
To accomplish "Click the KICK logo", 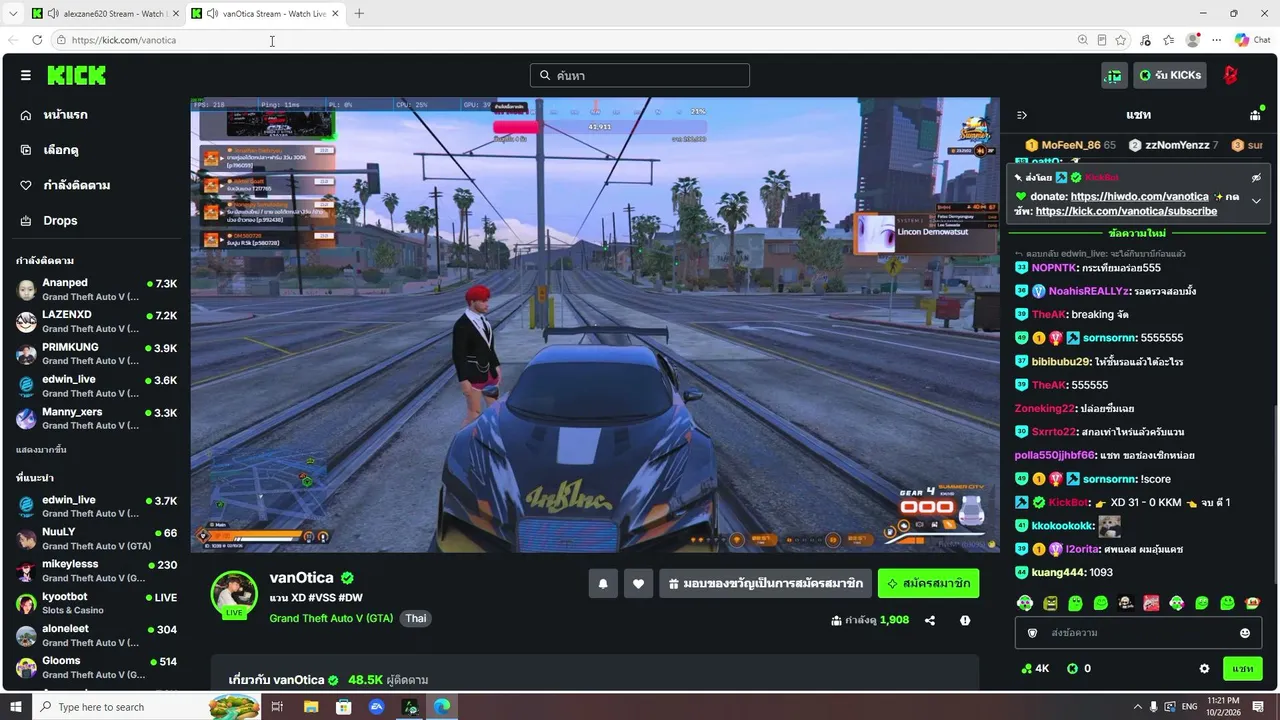I will tap(76, 75).
